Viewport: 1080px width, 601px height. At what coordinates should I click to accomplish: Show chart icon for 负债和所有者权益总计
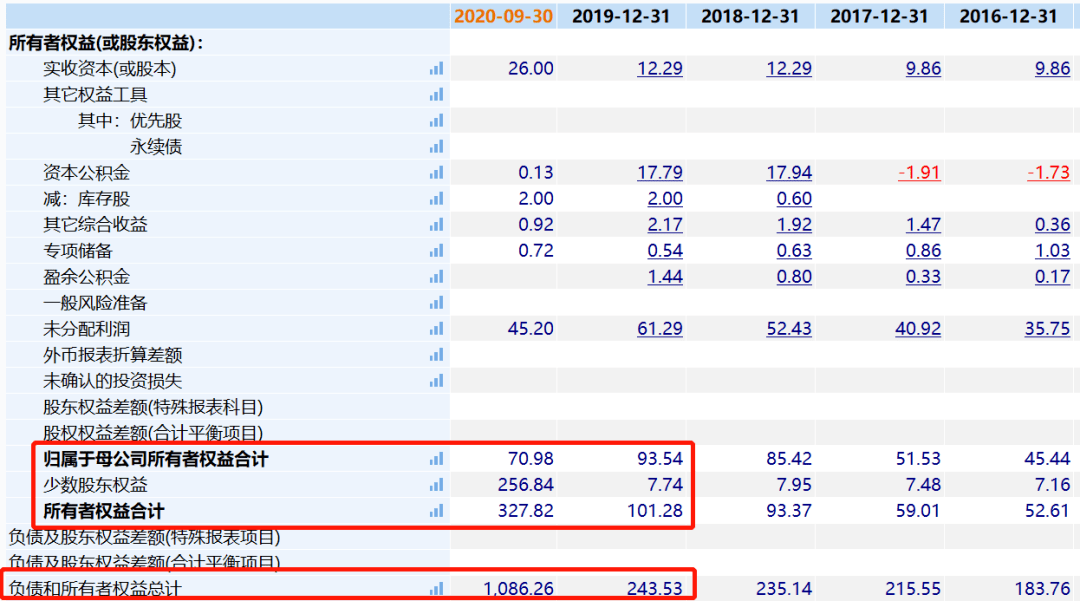(436, 589)
